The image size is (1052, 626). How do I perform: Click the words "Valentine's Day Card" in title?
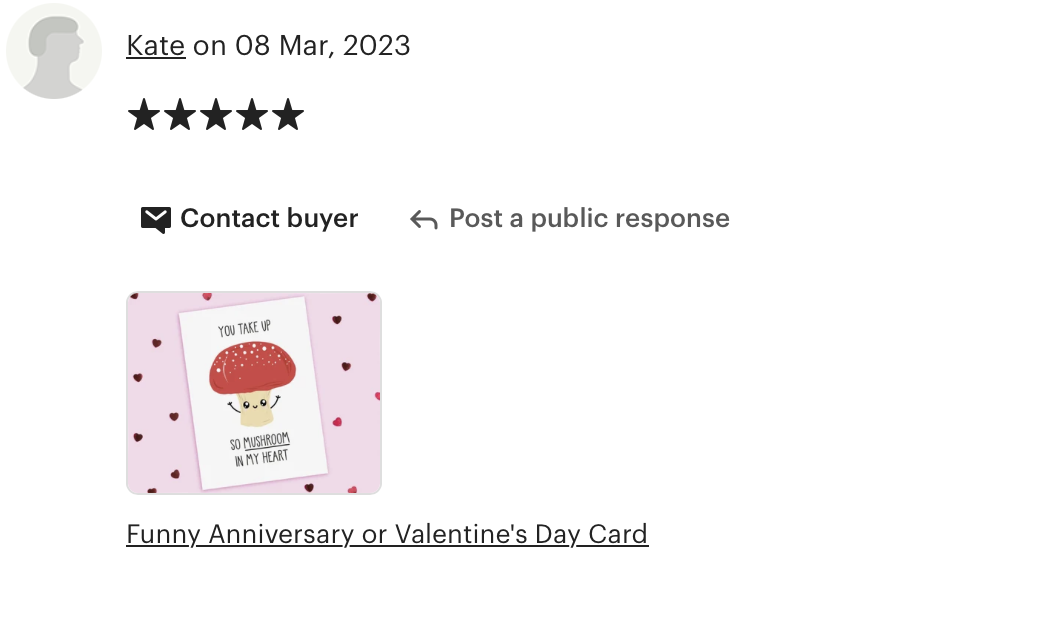521,534
